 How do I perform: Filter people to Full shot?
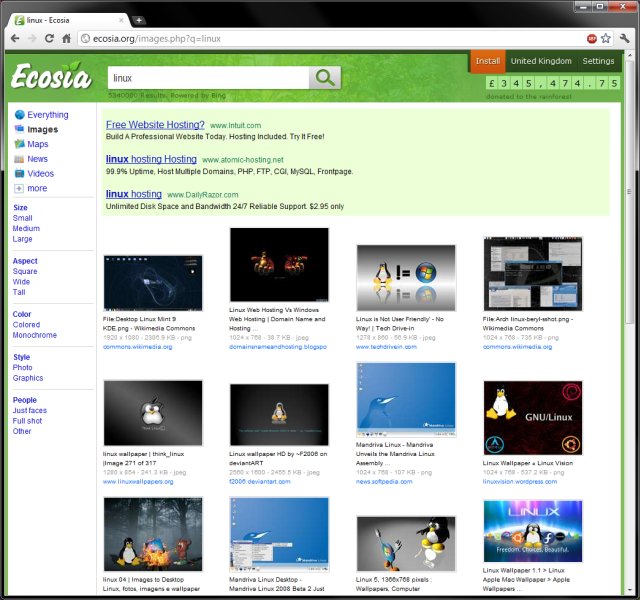pyautogui.click(x=27, y=421)
